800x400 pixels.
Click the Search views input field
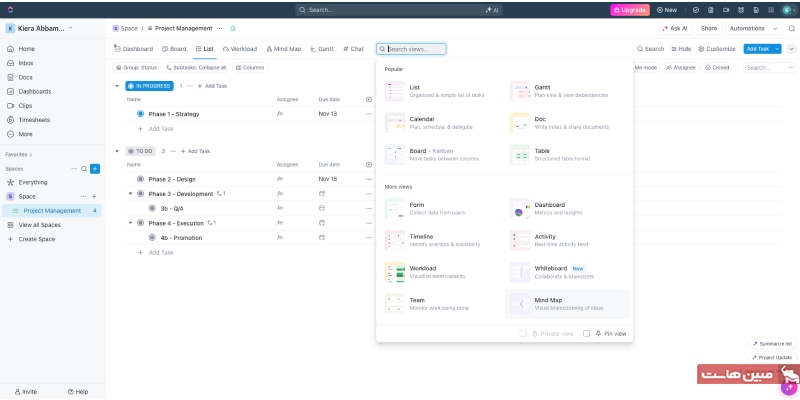point(414,48)
